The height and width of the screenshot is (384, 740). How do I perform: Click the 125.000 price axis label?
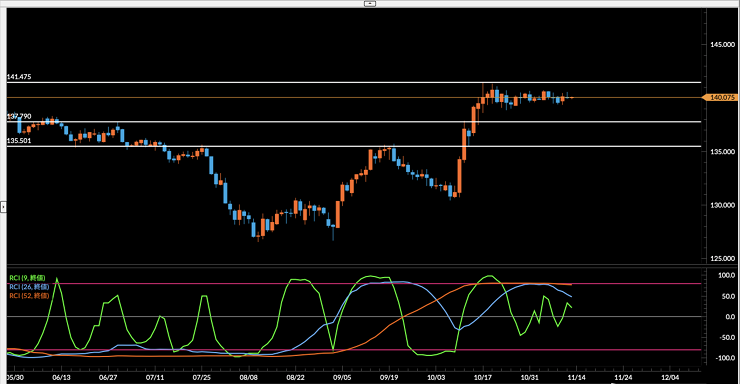[x=723, y=259]
